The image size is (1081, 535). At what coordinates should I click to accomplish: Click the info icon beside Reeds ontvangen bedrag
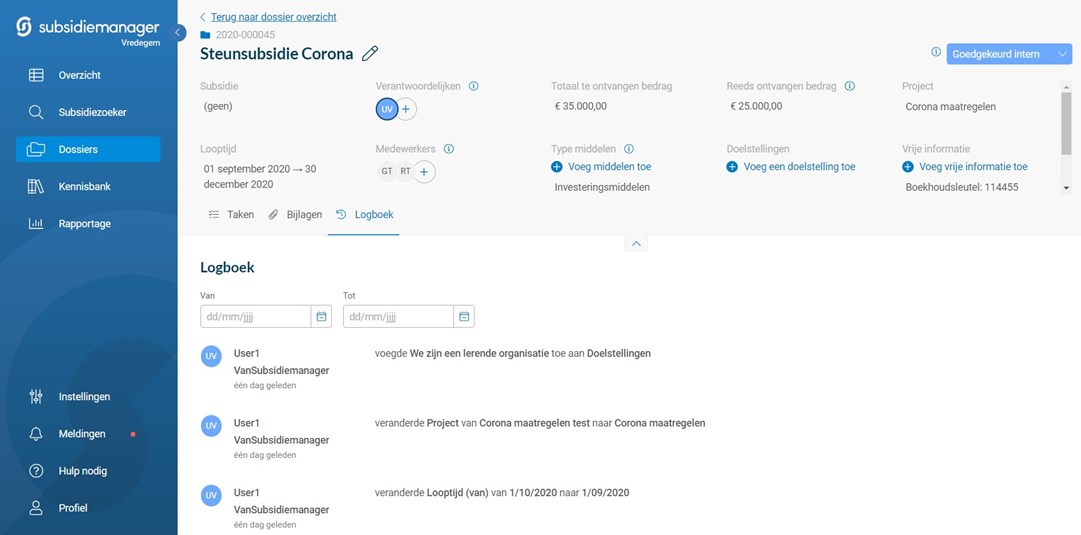click(849, 86)
